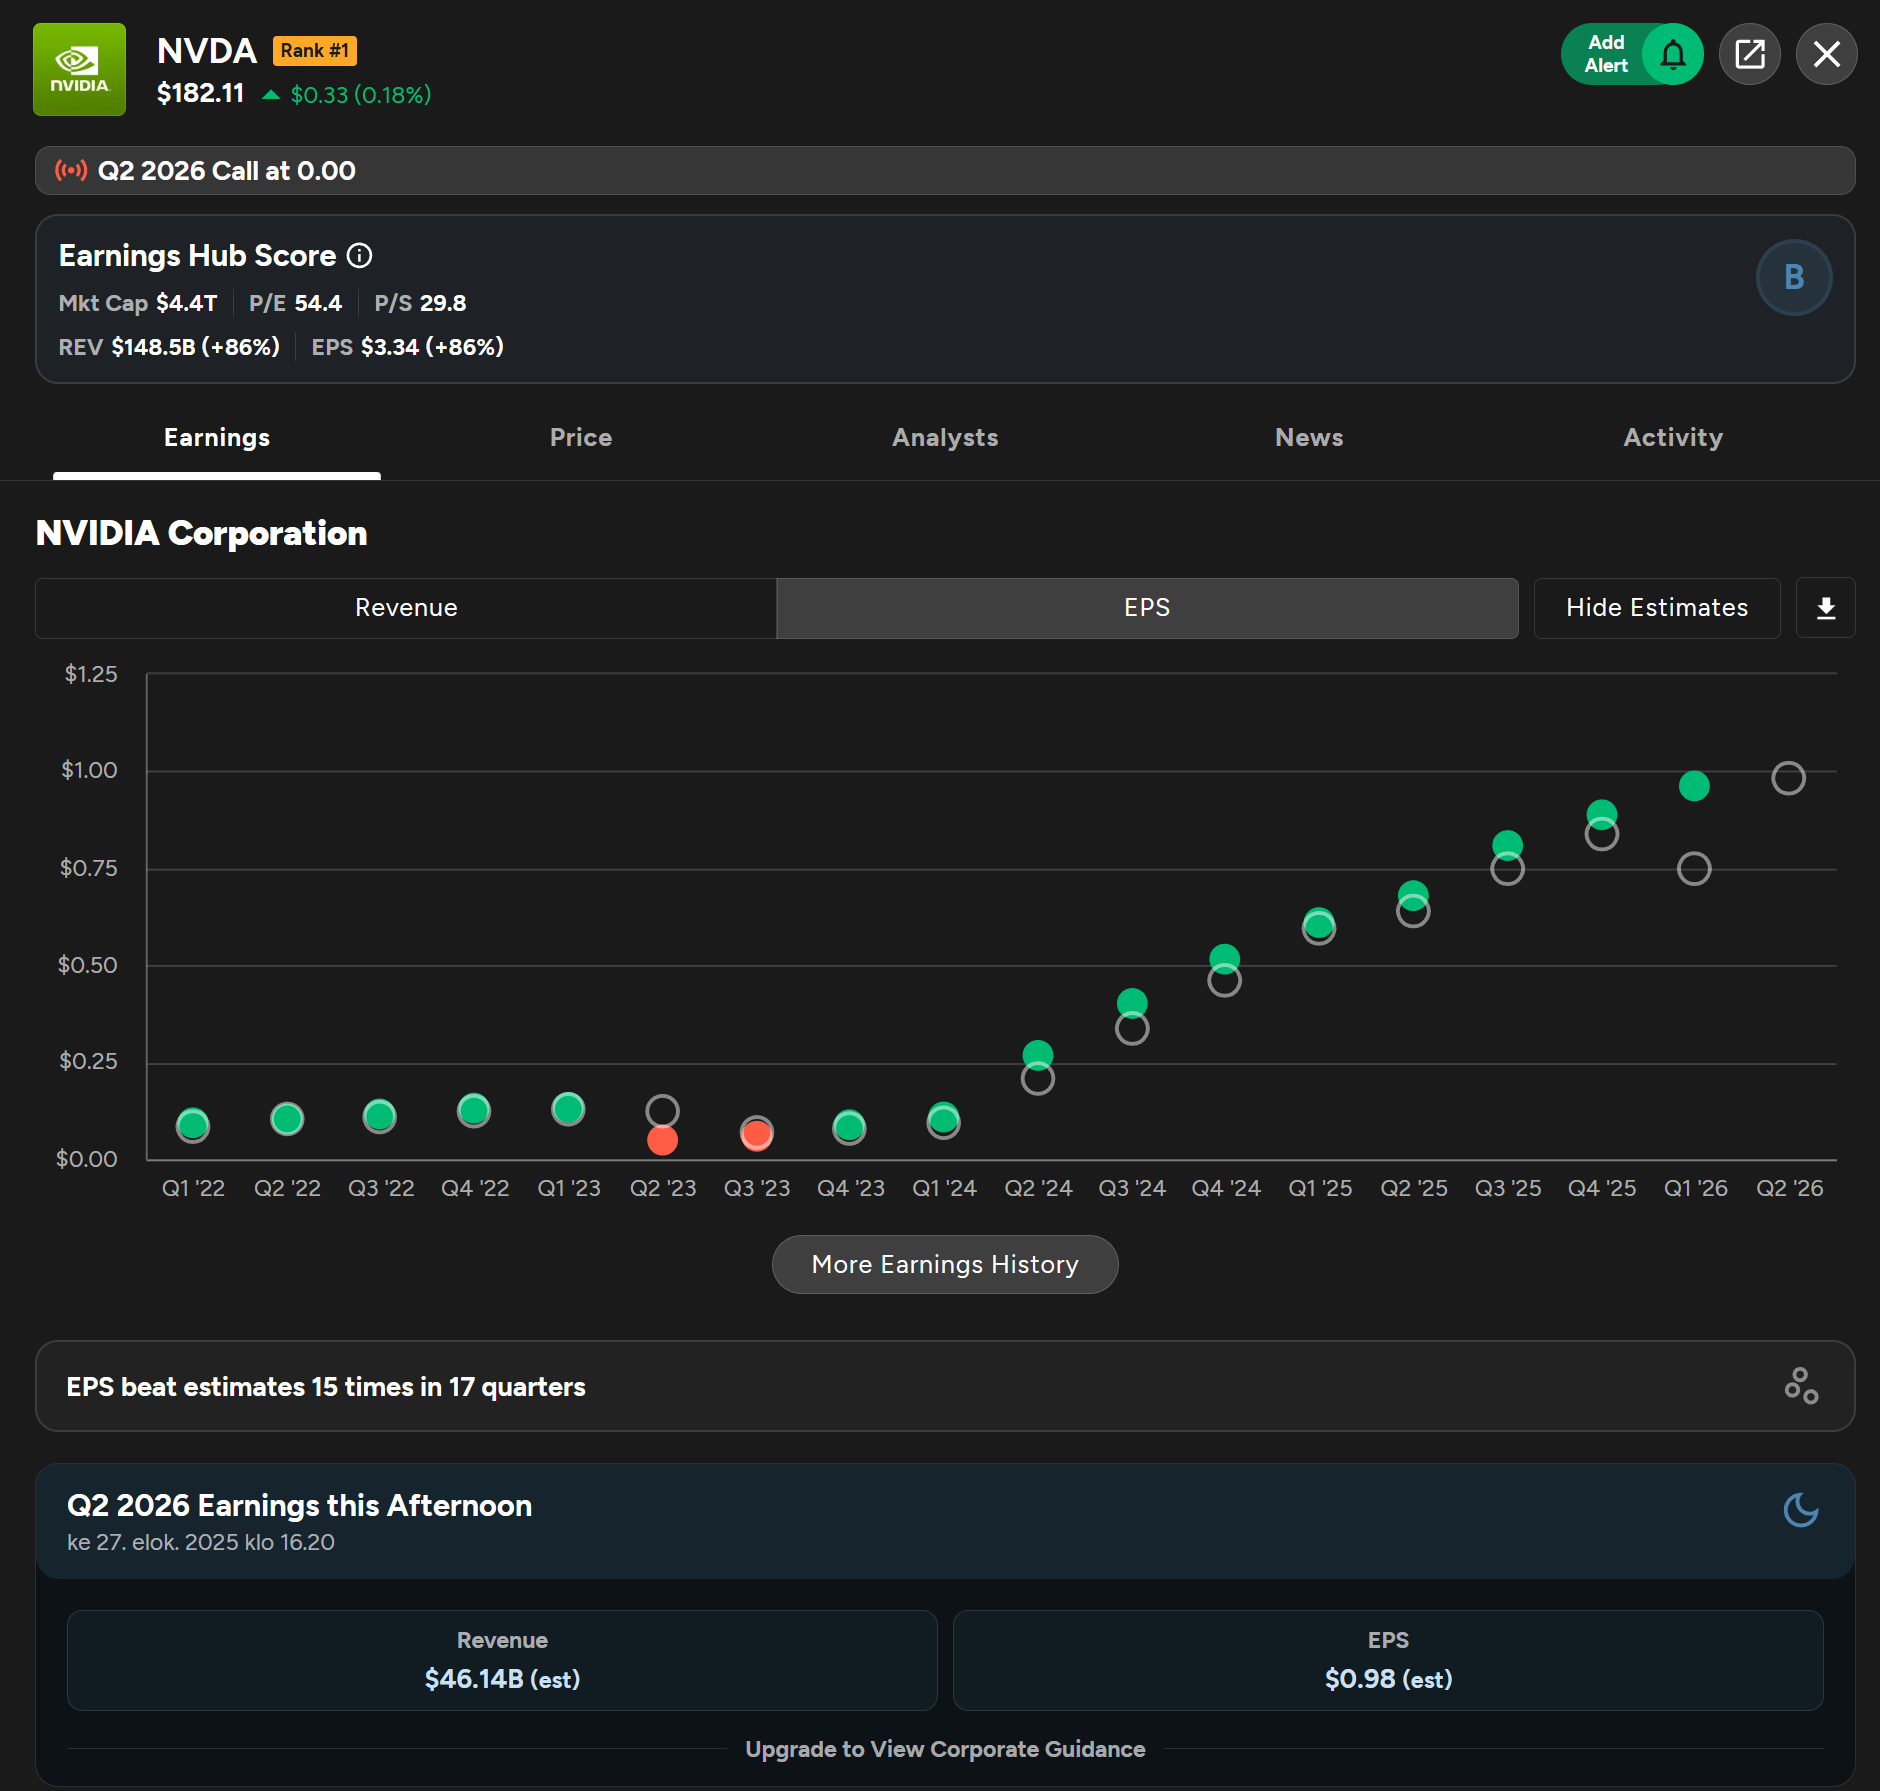
Task: Select the Q2 '23 red missed EPS dot
Action: pos(662,1140)
